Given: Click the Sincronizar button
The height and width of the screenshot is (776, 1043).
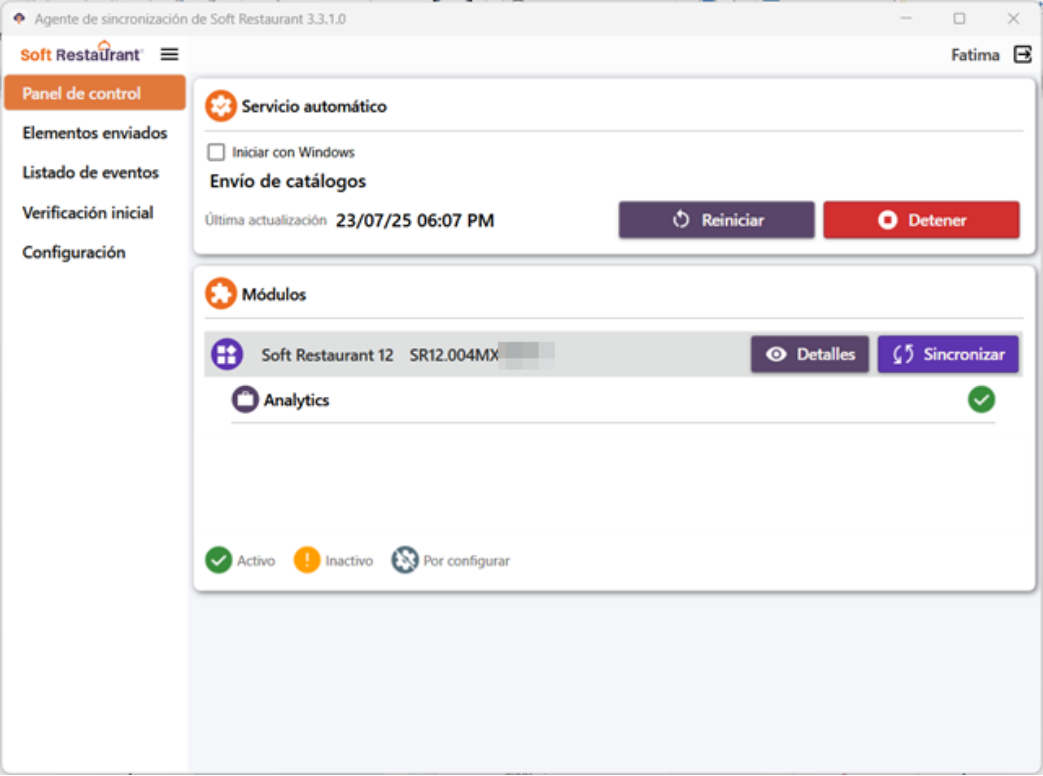Looking at the screenshot, I should pos(948,354).
